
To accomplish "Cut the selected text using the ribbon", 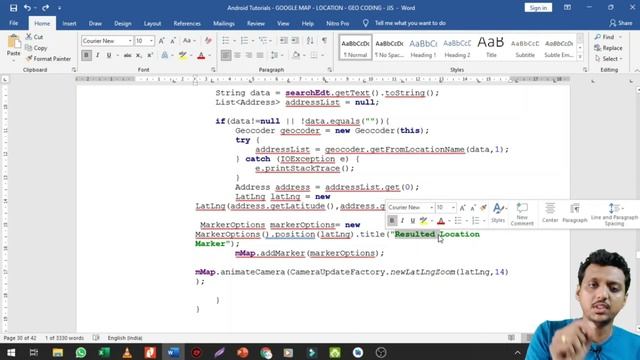I will point(34,37).
